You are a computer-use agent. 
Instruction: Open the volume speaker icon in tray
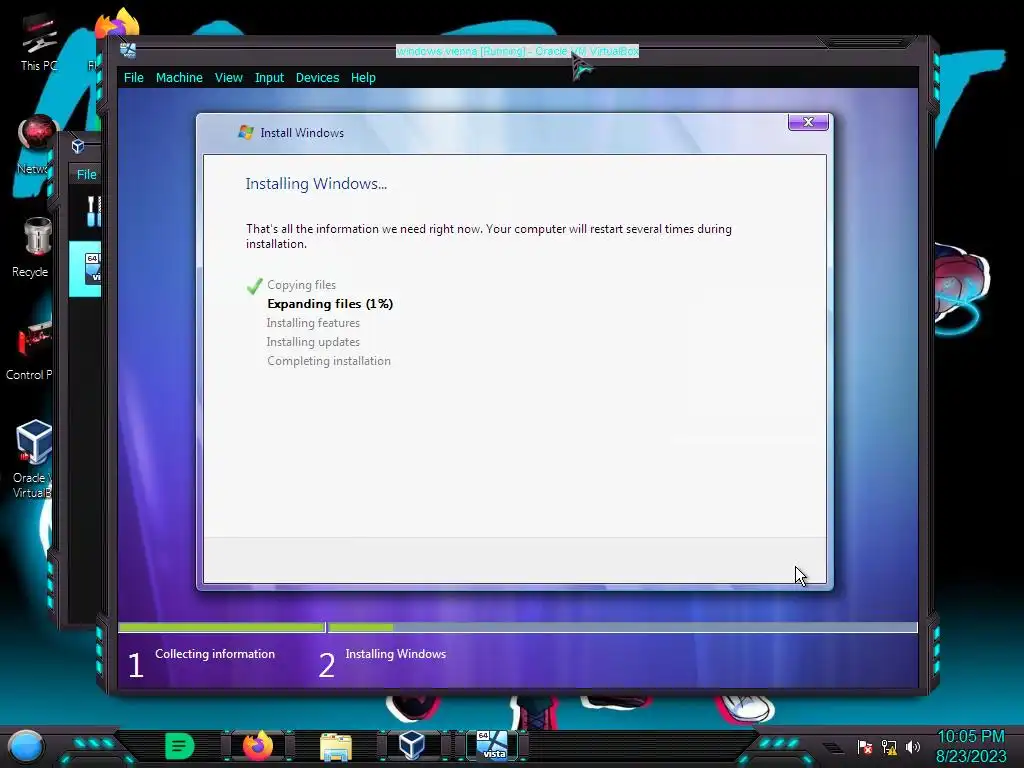point(913,746)
